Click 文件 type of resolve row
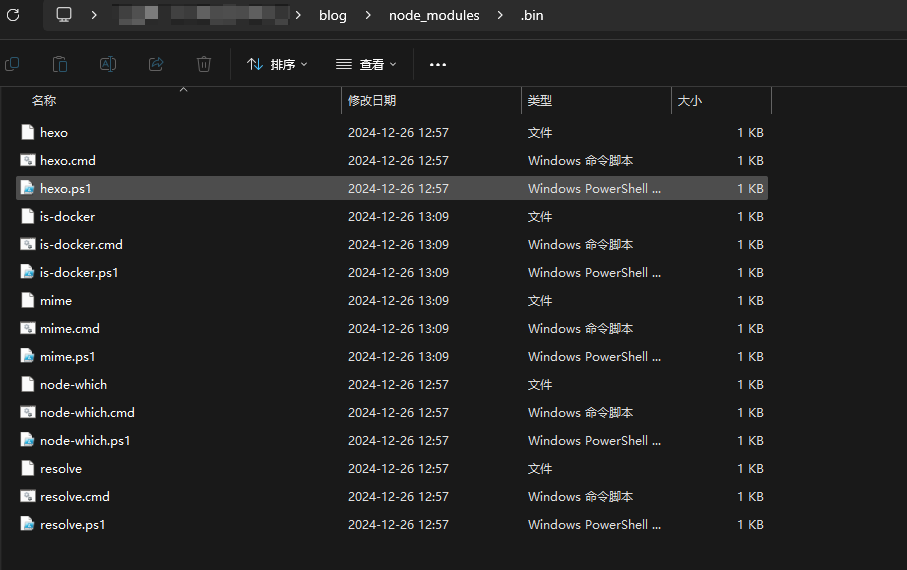This screenshot has height=570, width=907. click(x=540, y=468)
